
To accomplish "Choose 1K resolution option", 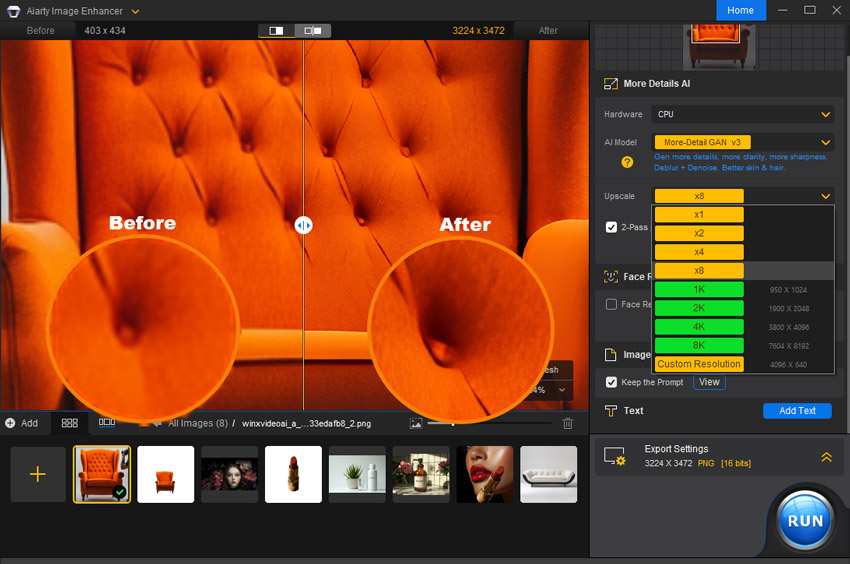I will pos(699,290).
